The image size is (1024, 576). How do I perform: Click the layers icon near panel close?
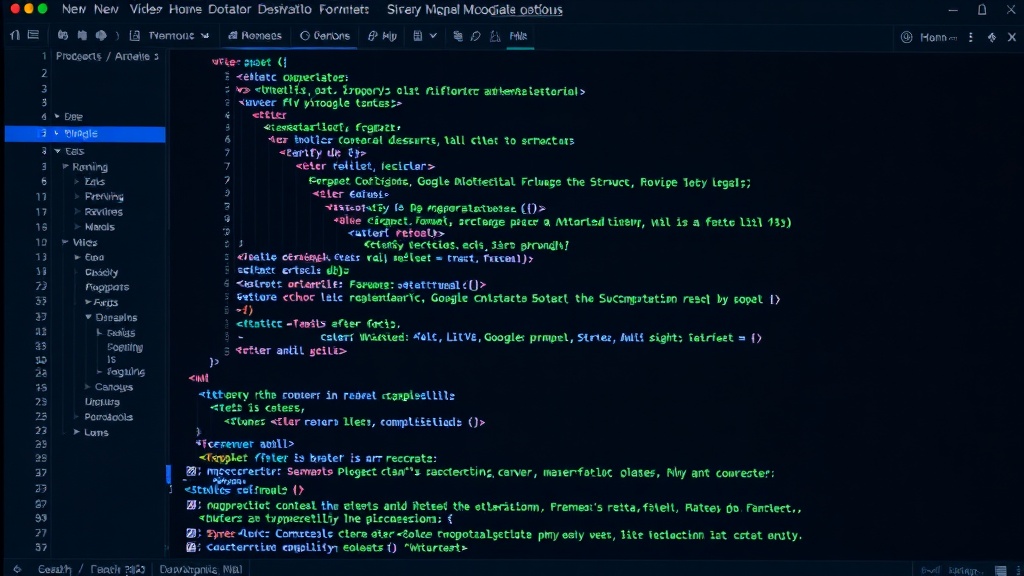coord(991,37)
